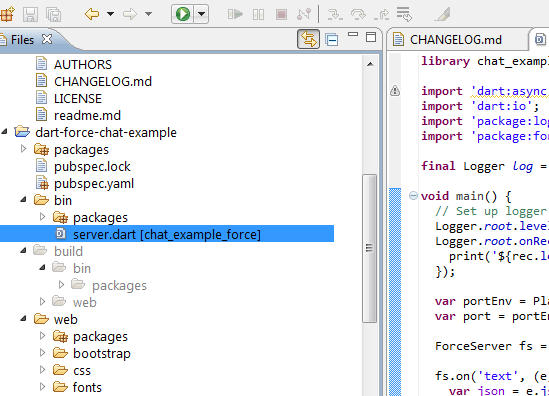Maximize the Files view panel
The width and height of the screenshot is (549, 396).
pos(371,37)
